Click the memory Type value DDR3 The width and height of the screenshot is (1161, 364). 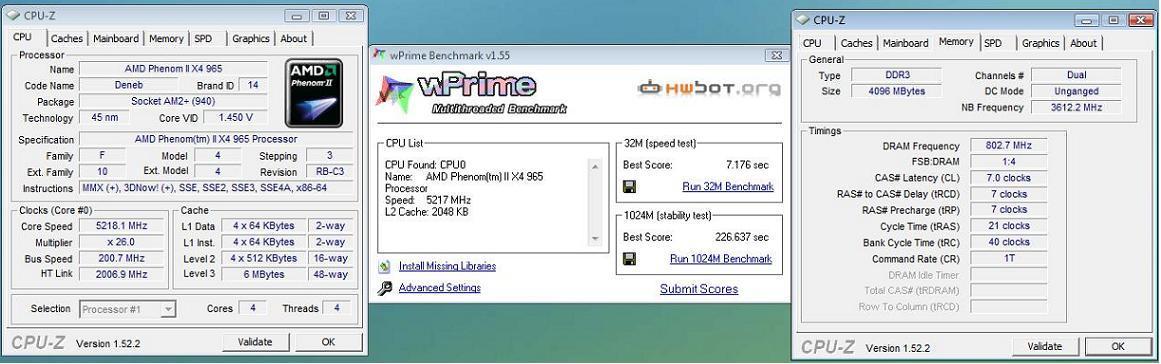(895, 75)
